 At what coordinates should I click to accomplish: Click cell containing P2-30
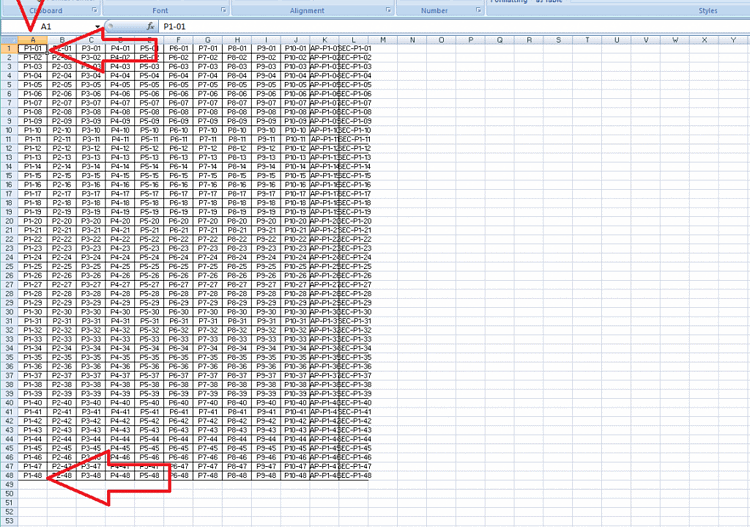pyautogui.click(x=62, y=312)
